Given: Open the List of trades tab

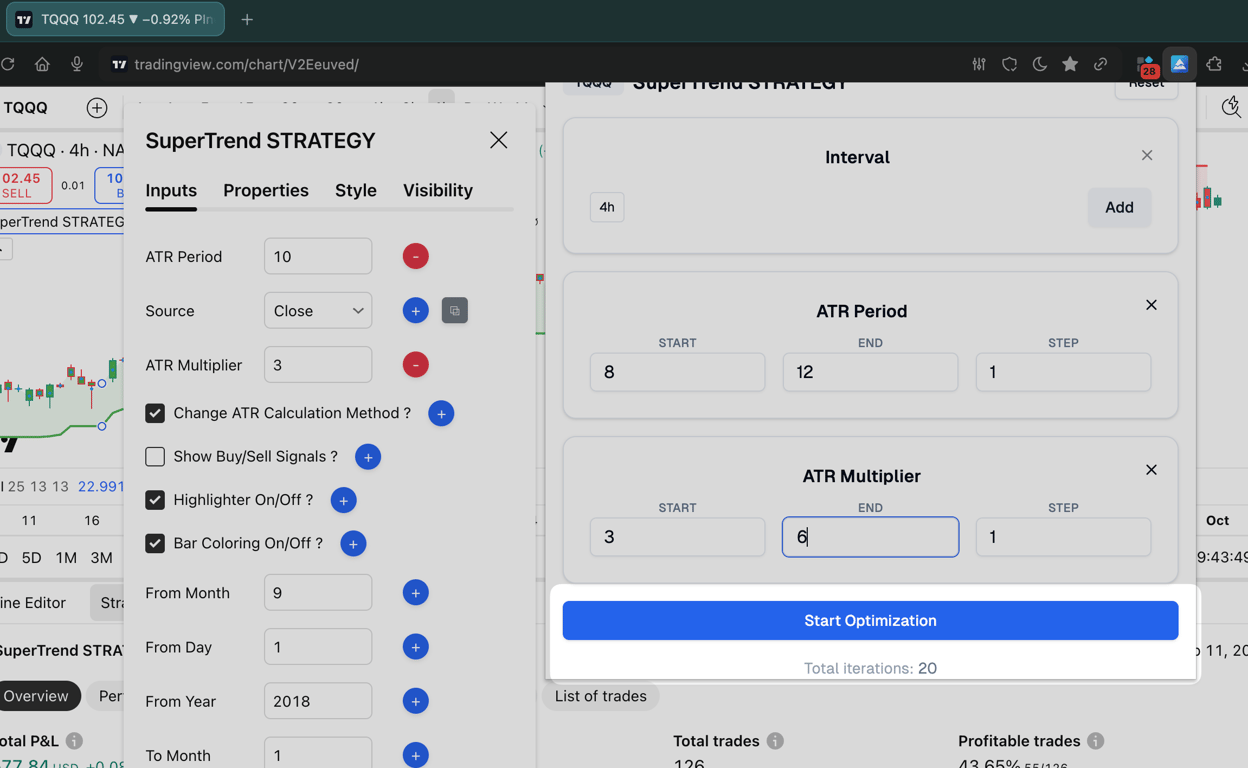Looking at the screenshot, I should (x=600, y=696).
